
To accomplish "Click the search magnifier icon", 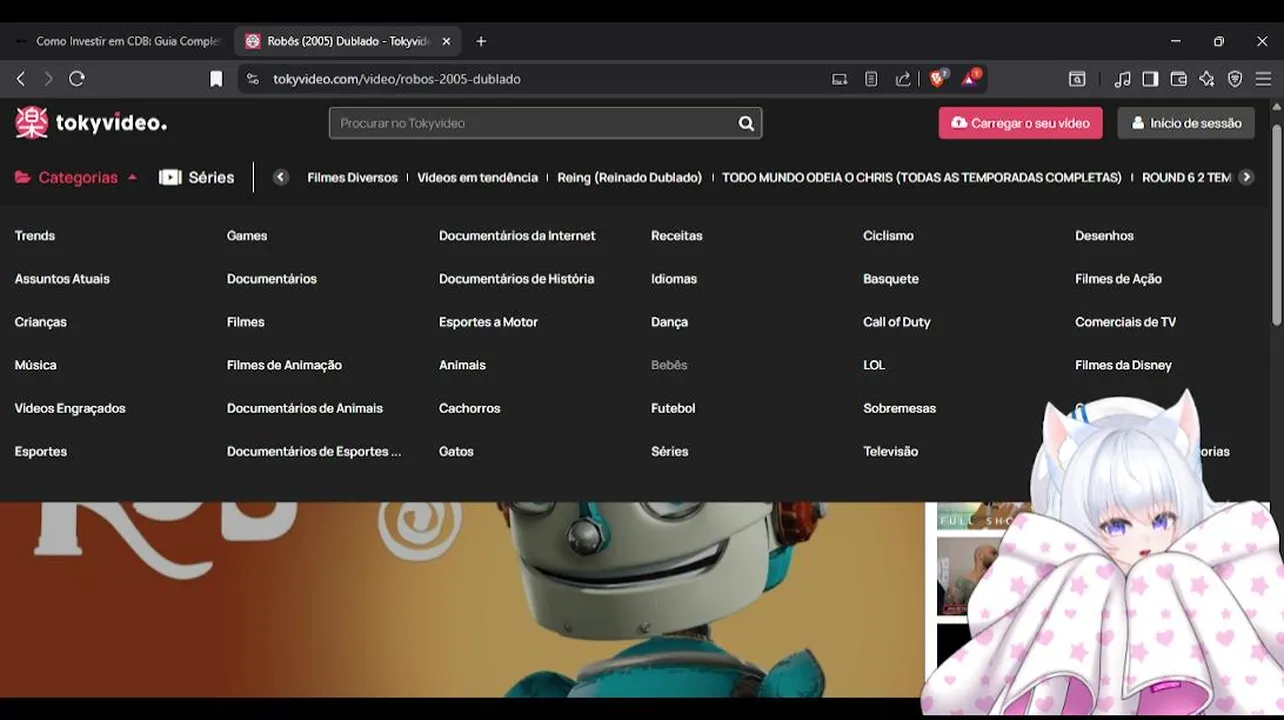I will tap(746, 123).
